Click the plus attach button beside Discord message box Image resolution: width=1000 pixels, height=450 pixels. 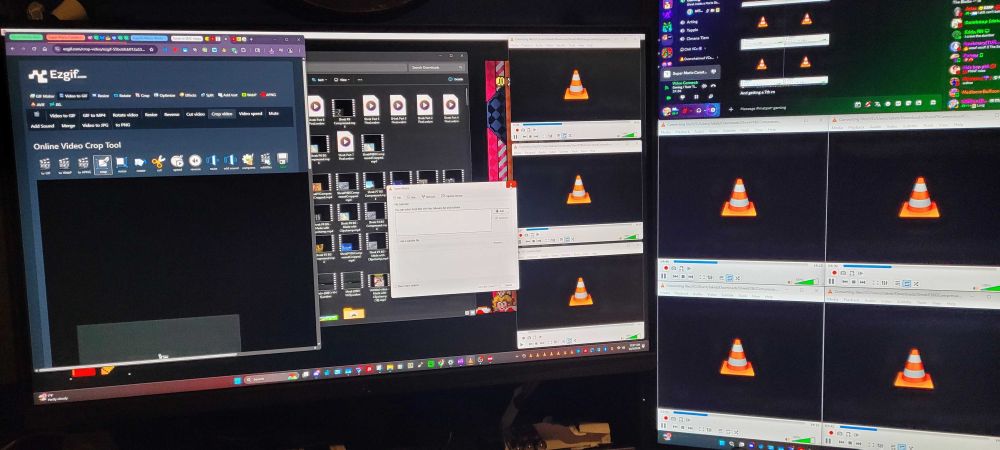731,109
